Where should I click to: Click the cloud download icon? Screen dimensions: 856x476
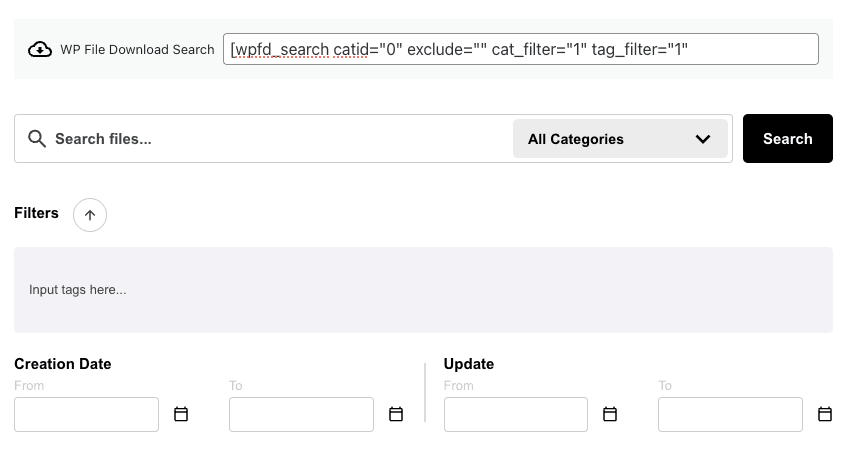pos(40,49)
